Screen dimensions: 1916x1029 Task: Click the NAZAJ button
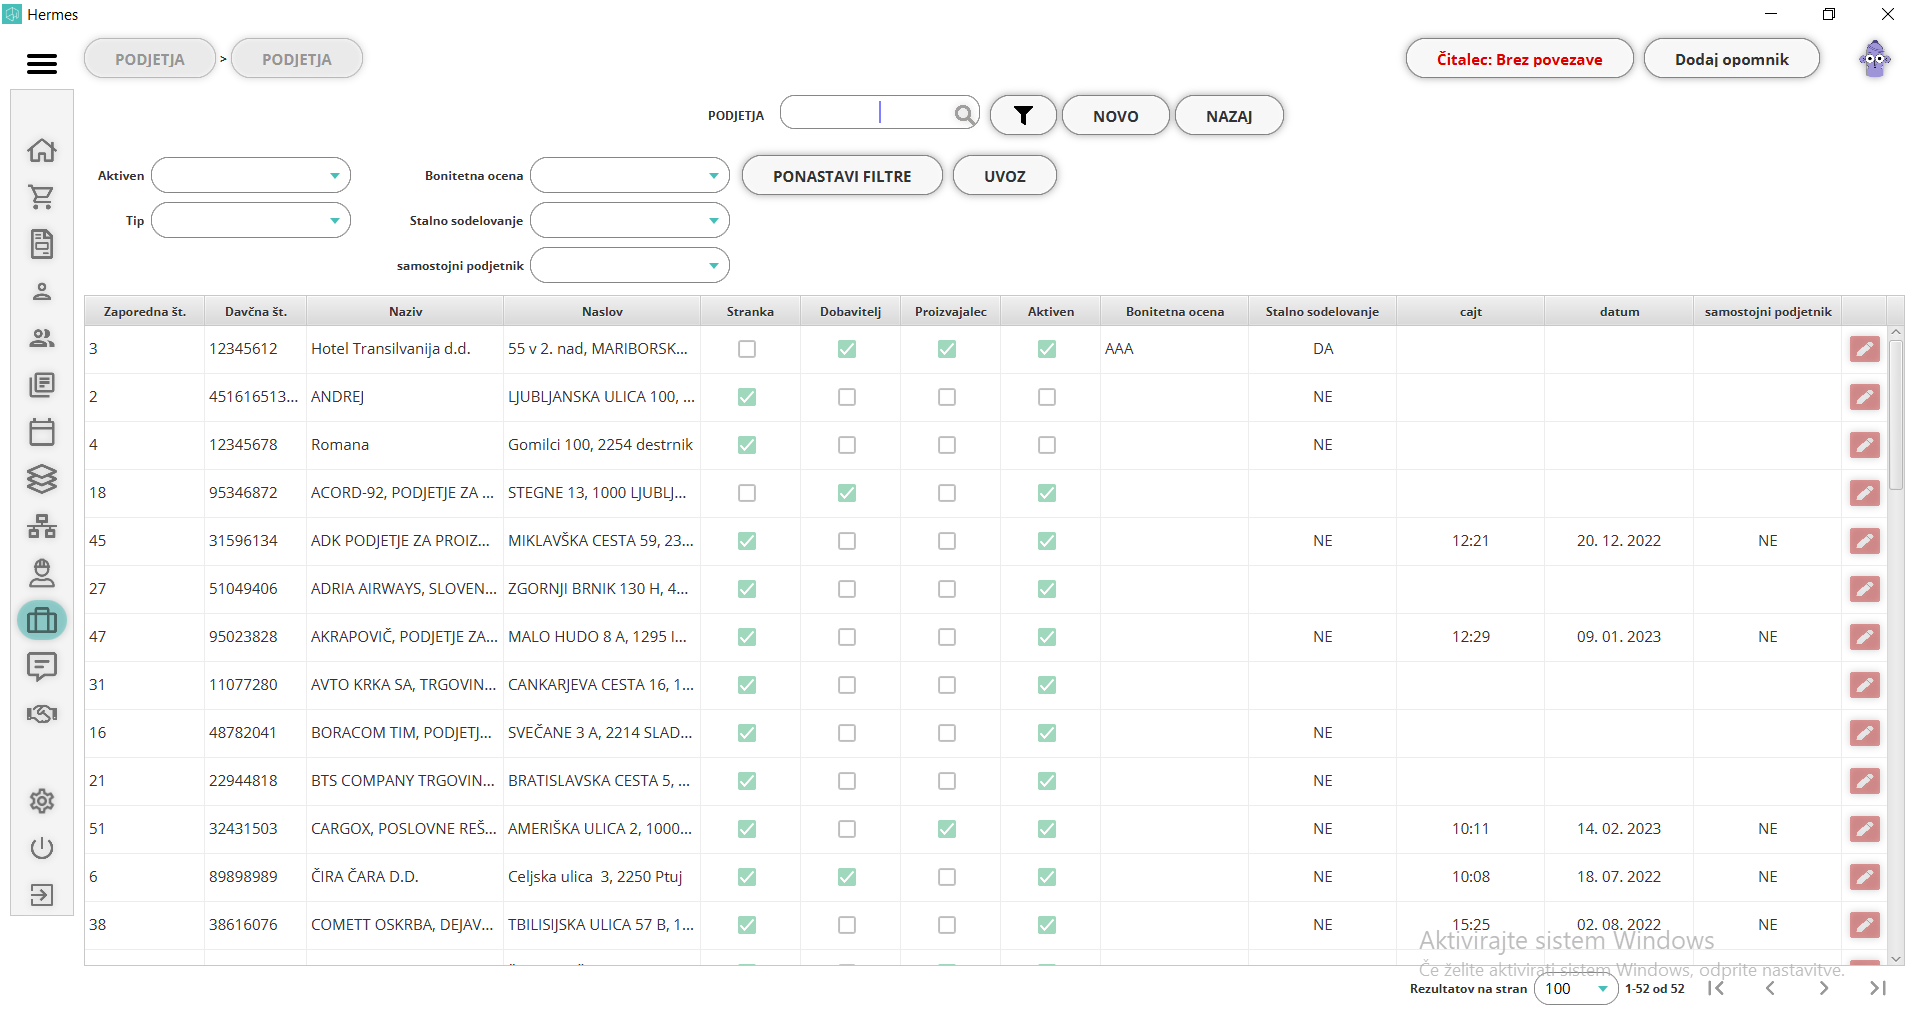(x=1229, y=116)
